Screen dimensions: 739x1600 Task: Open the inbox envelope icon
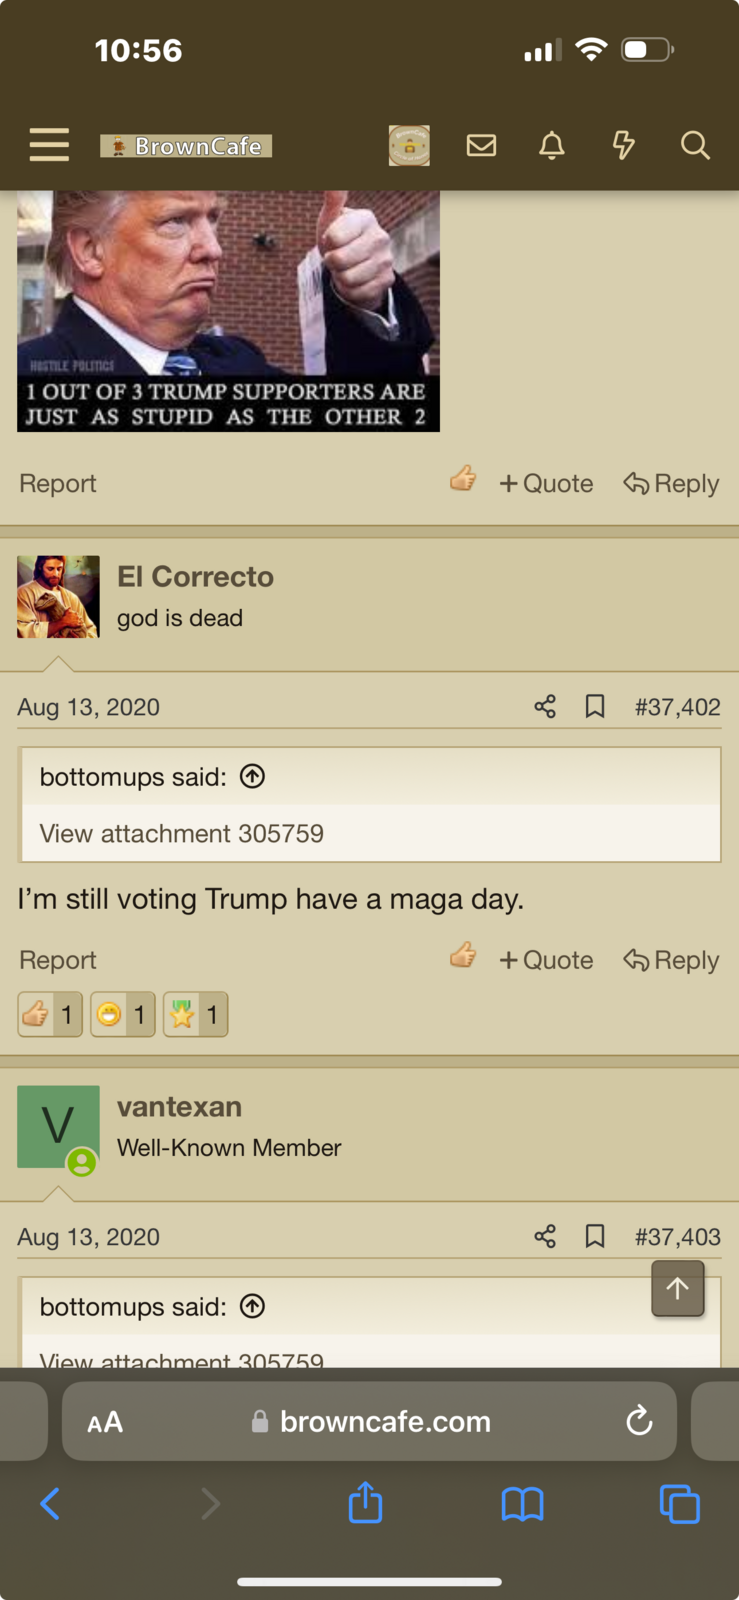(x=481, y=146)
